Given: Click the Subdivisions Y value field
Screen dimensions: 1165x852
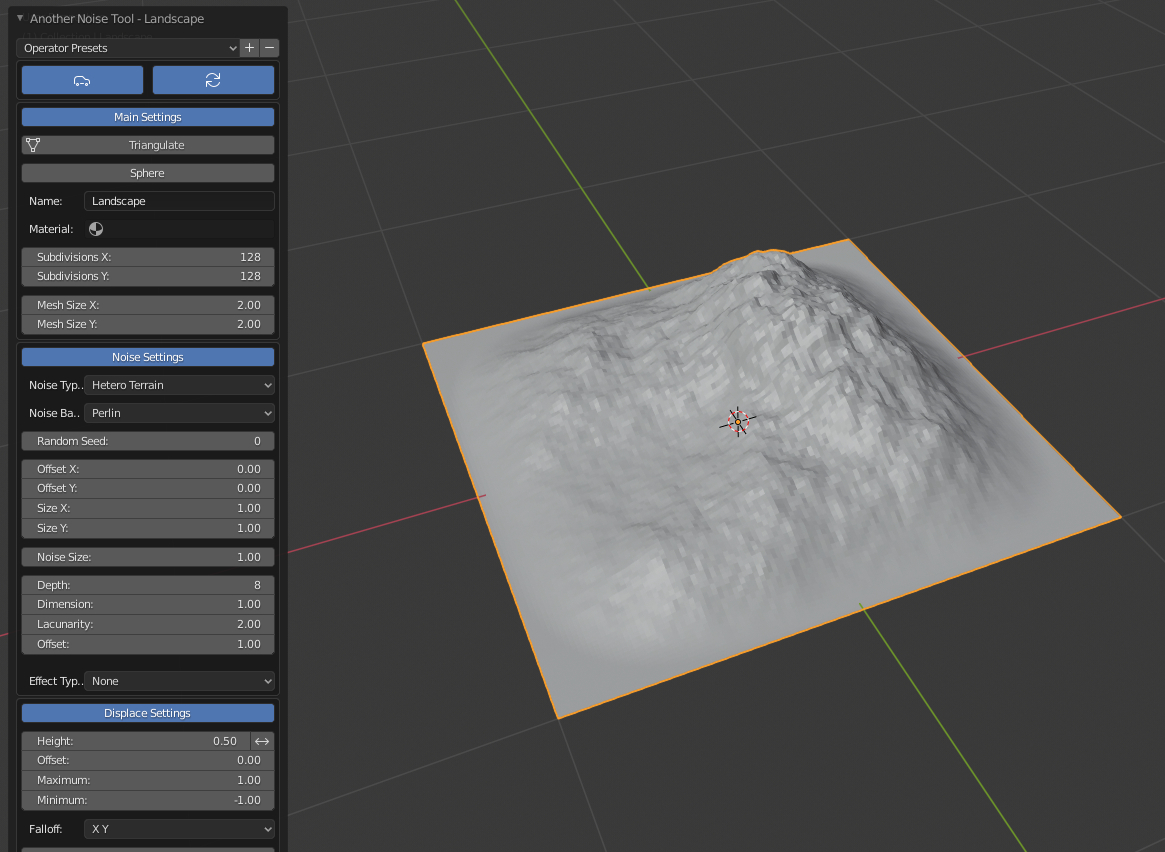Looking at the screenshot, I should tap(148, 276).
